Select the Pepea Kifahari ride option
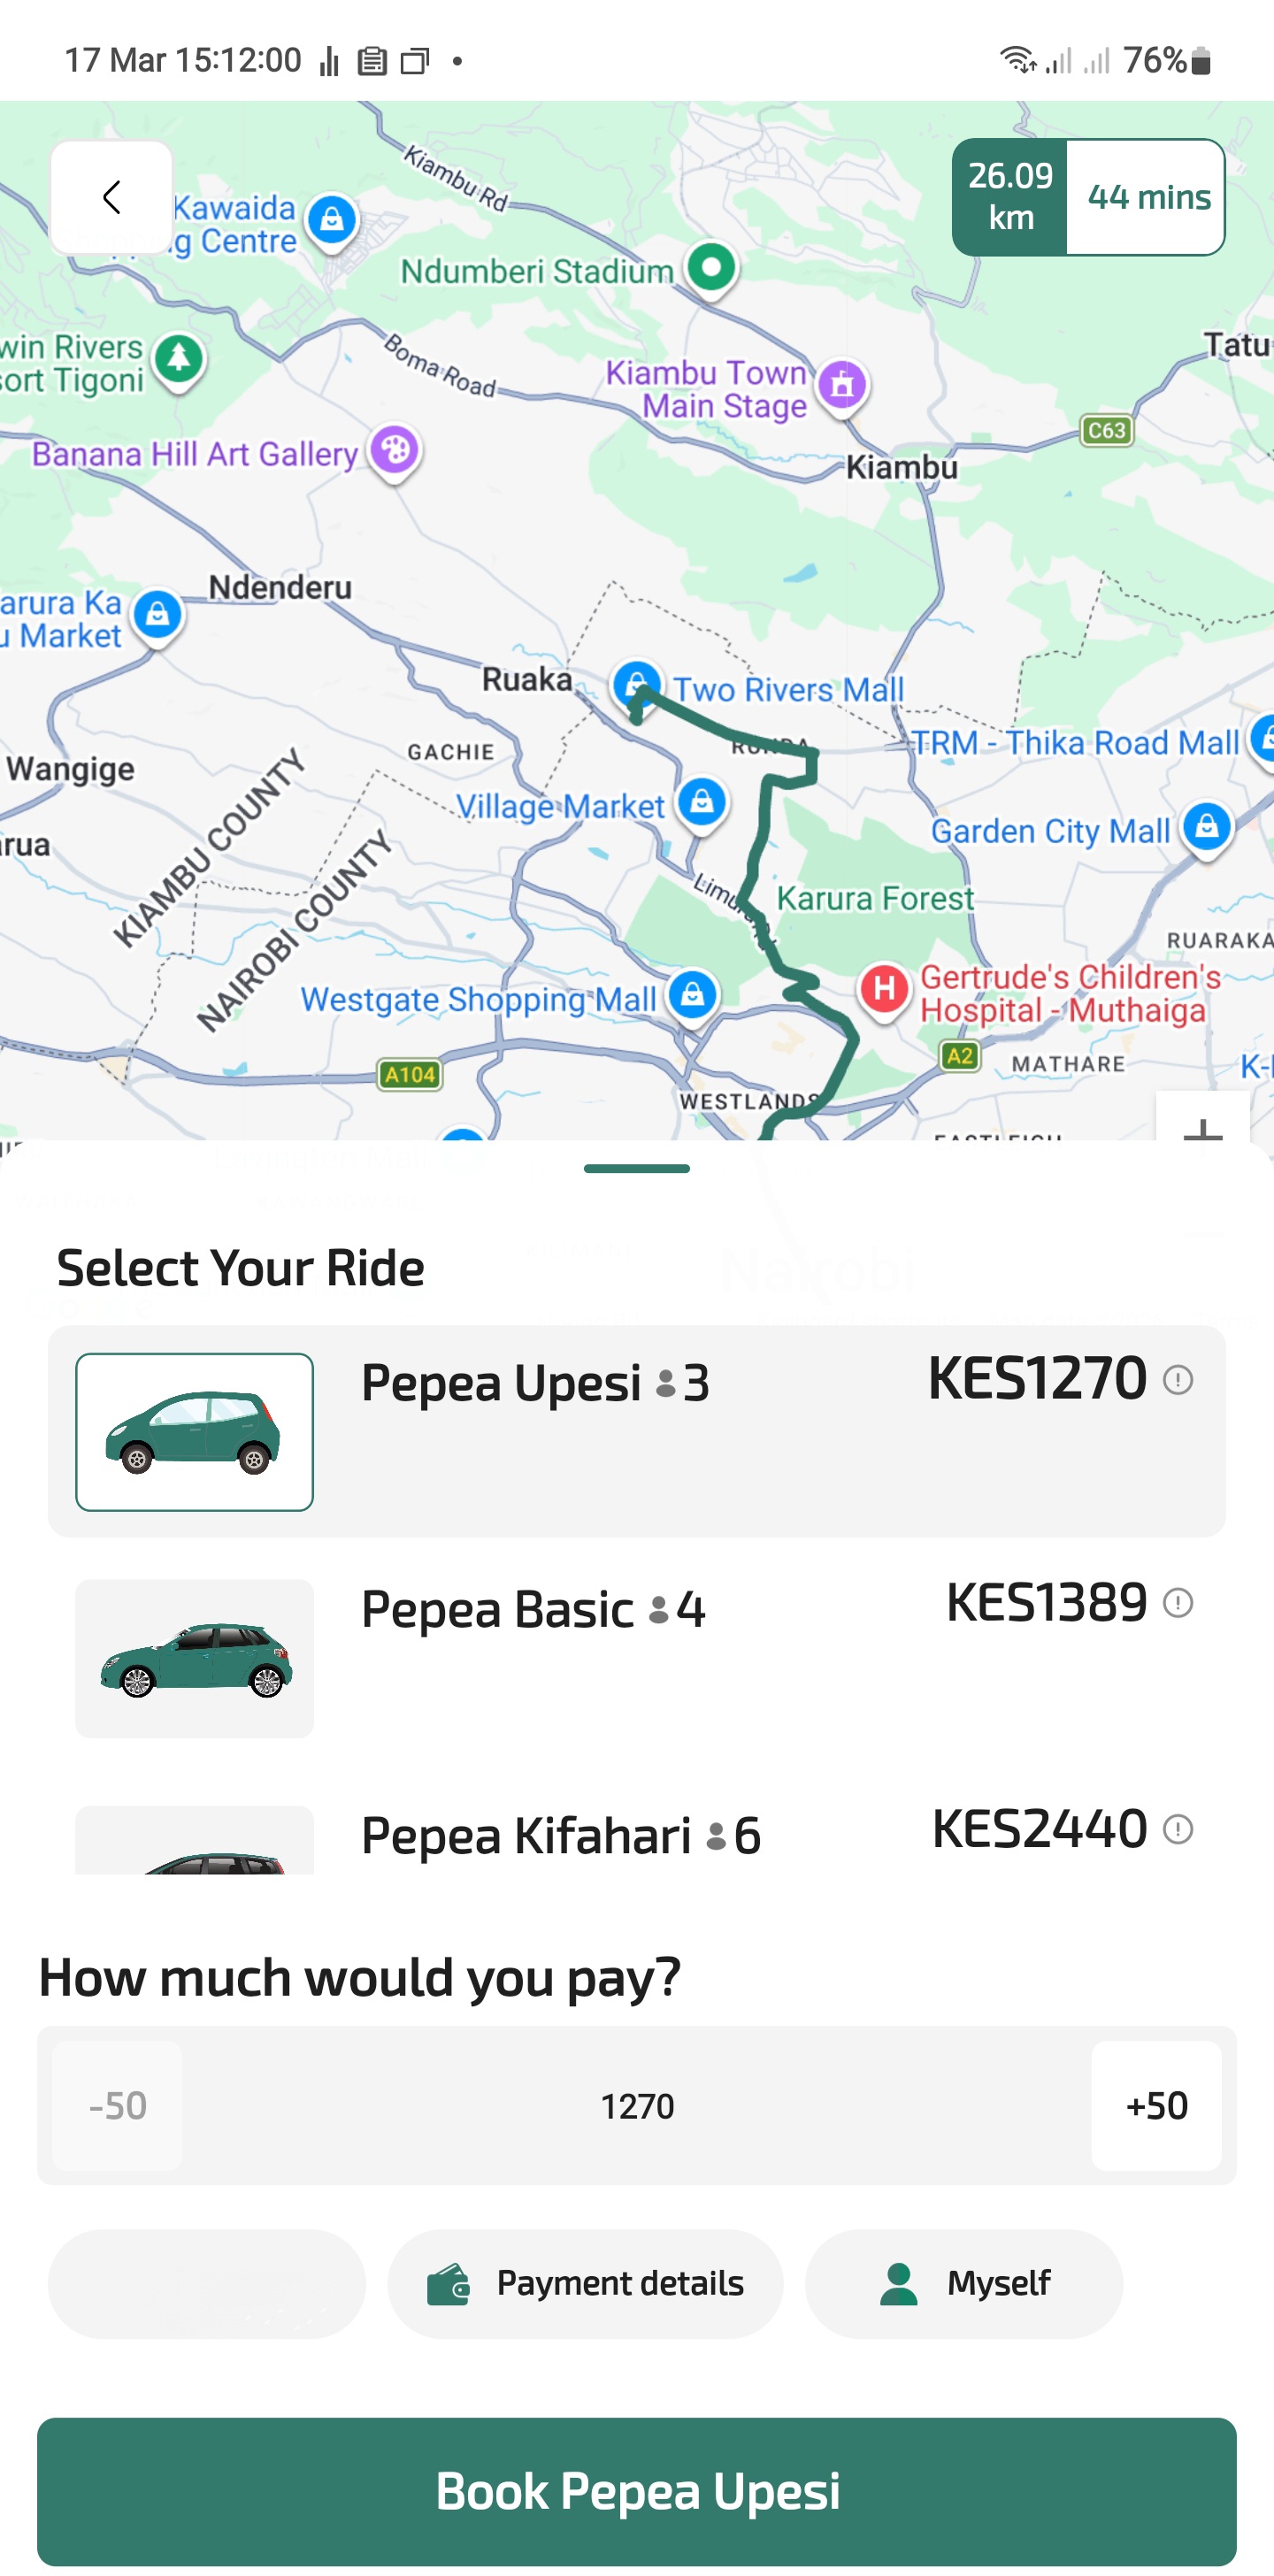 tap(636, 1838)
